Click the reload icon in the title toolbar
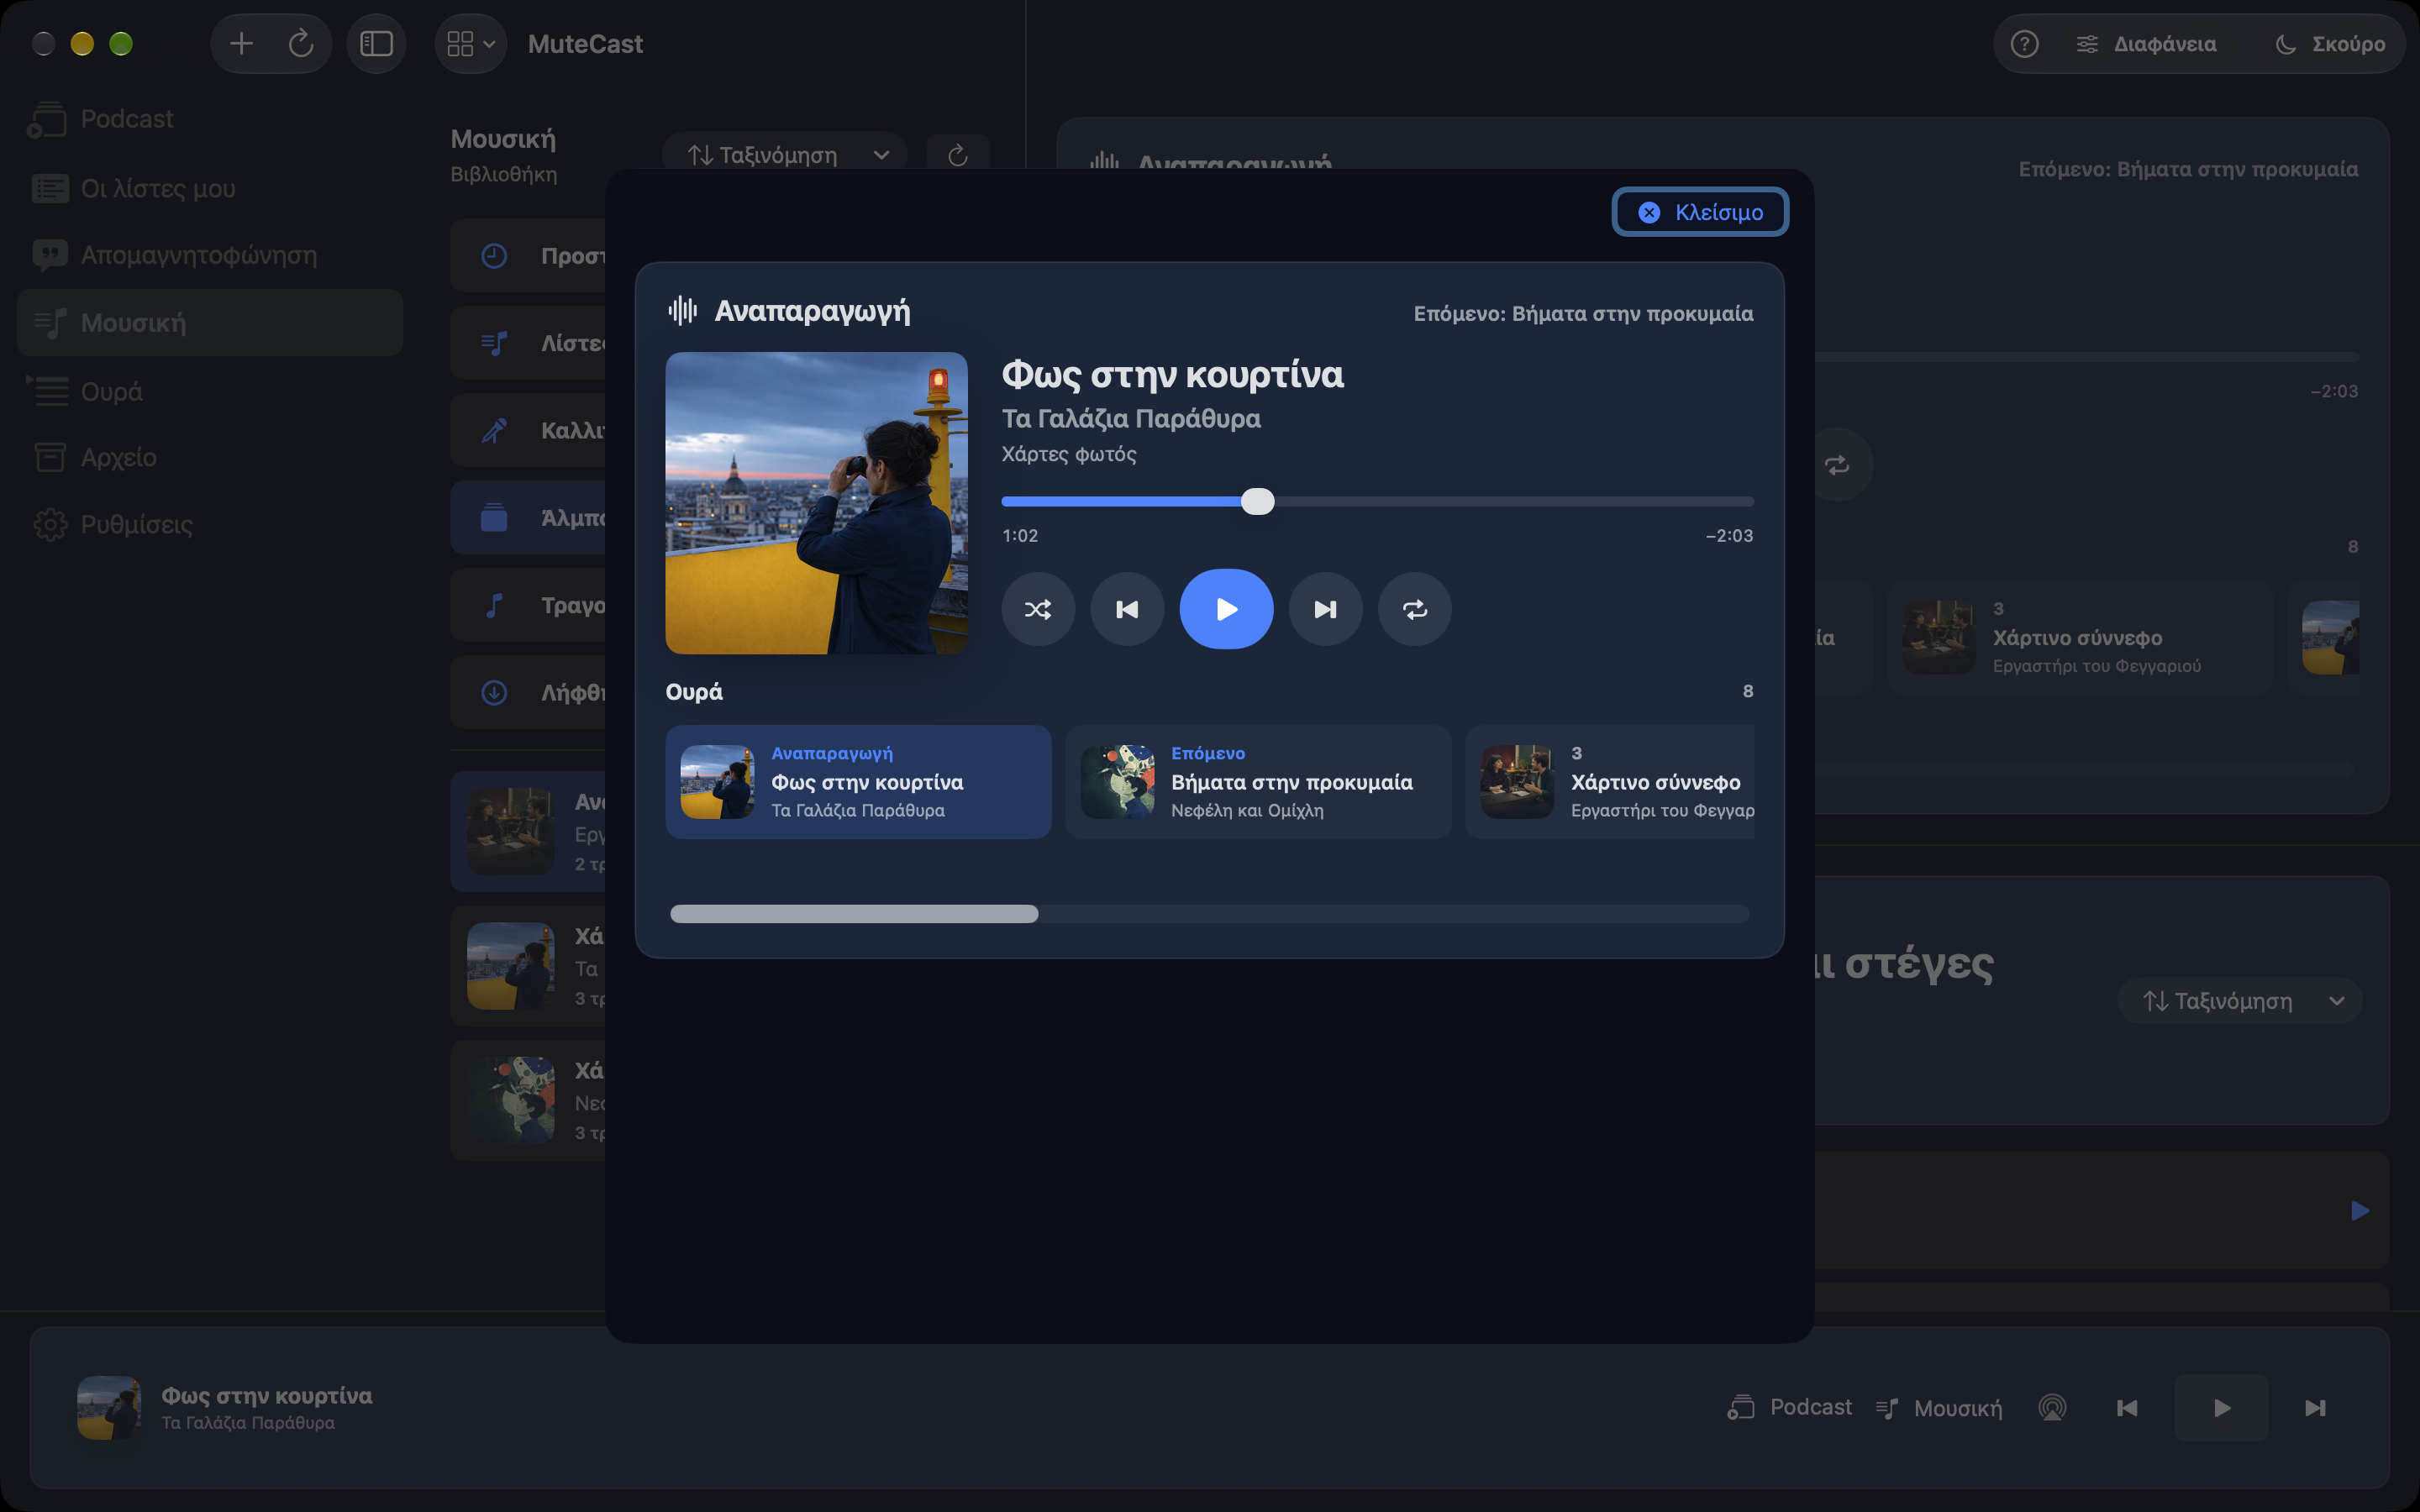 click(300, 43)
